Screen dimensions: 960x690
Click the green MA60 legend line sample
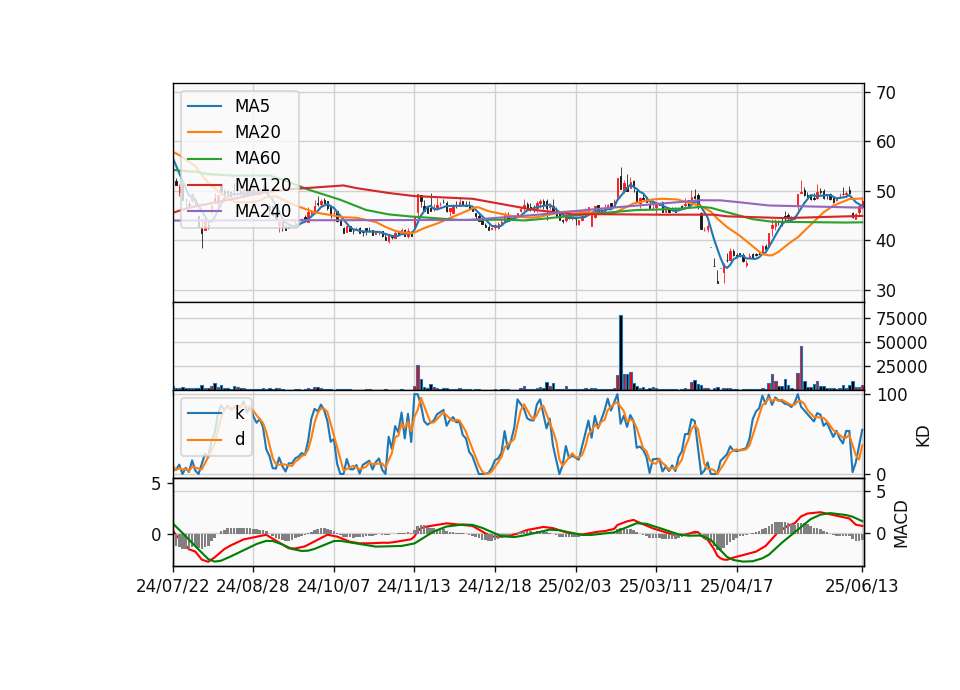pyautogui.click(x=204, y=159)
